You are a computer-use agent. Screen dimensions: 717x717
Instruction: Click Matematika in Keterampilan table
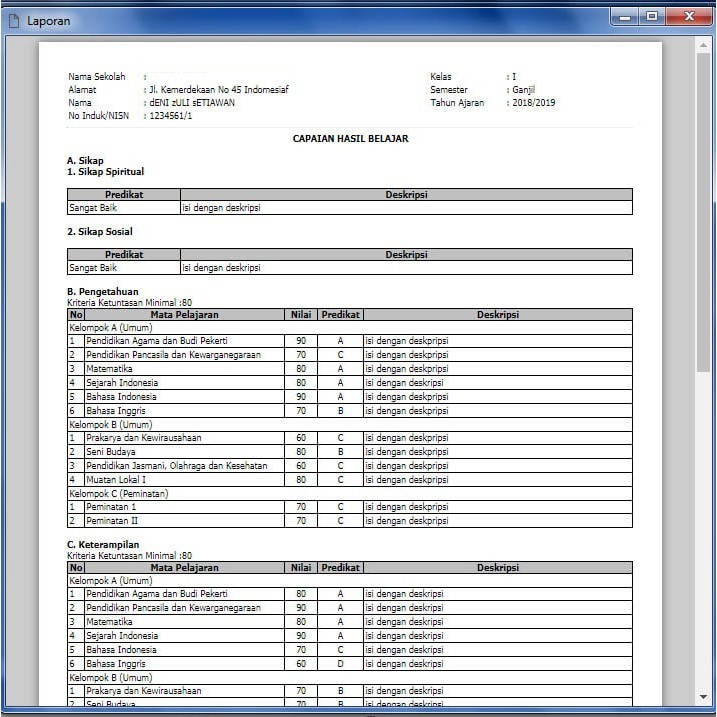click(109, 621)
